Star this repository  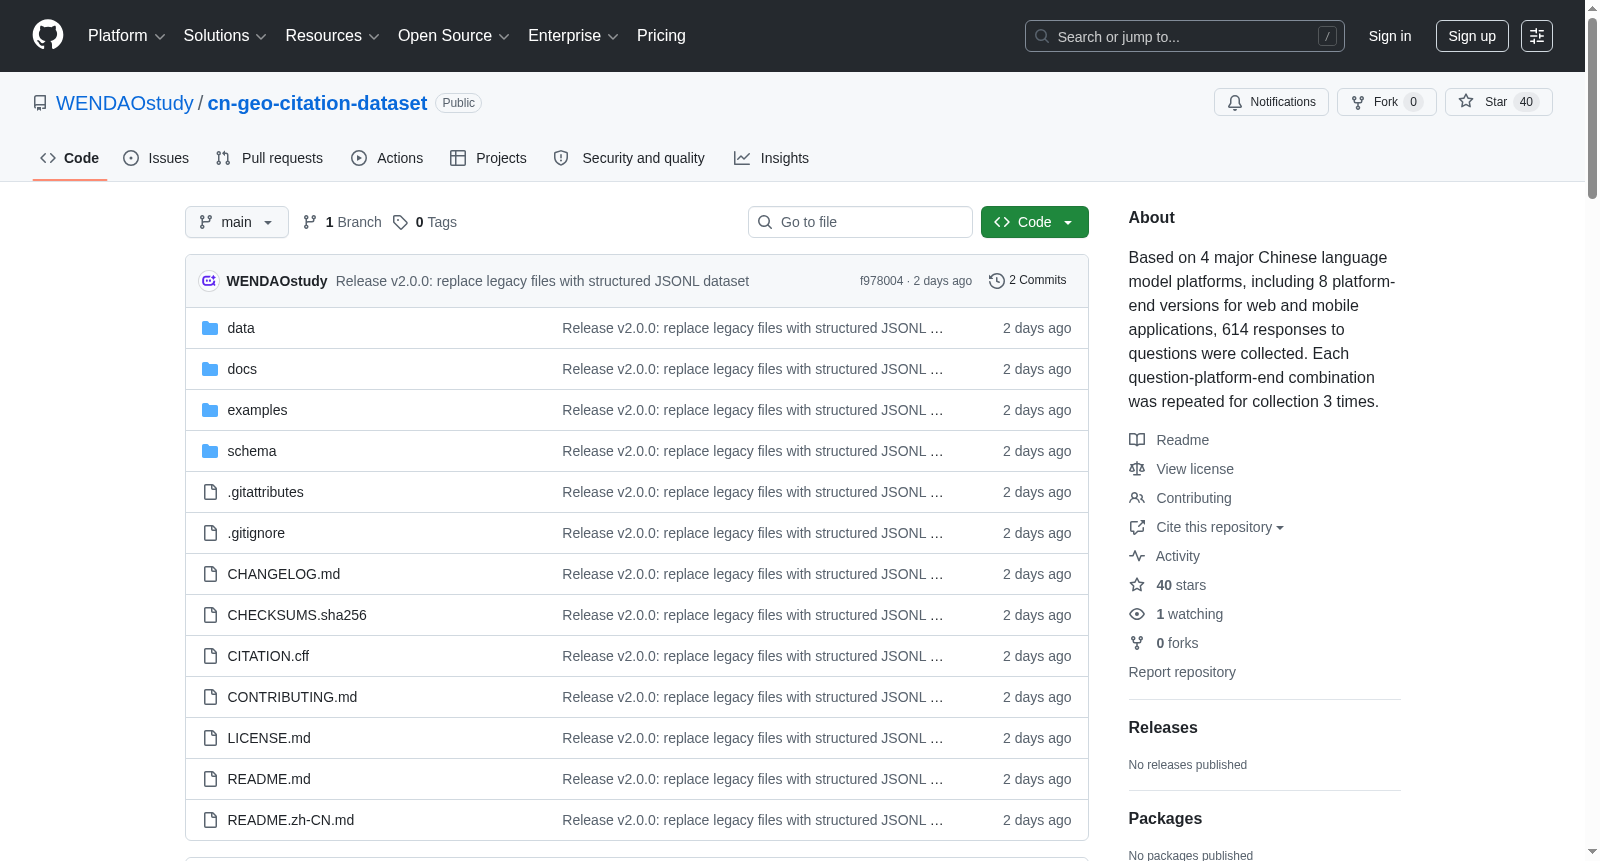(1498, 102)
